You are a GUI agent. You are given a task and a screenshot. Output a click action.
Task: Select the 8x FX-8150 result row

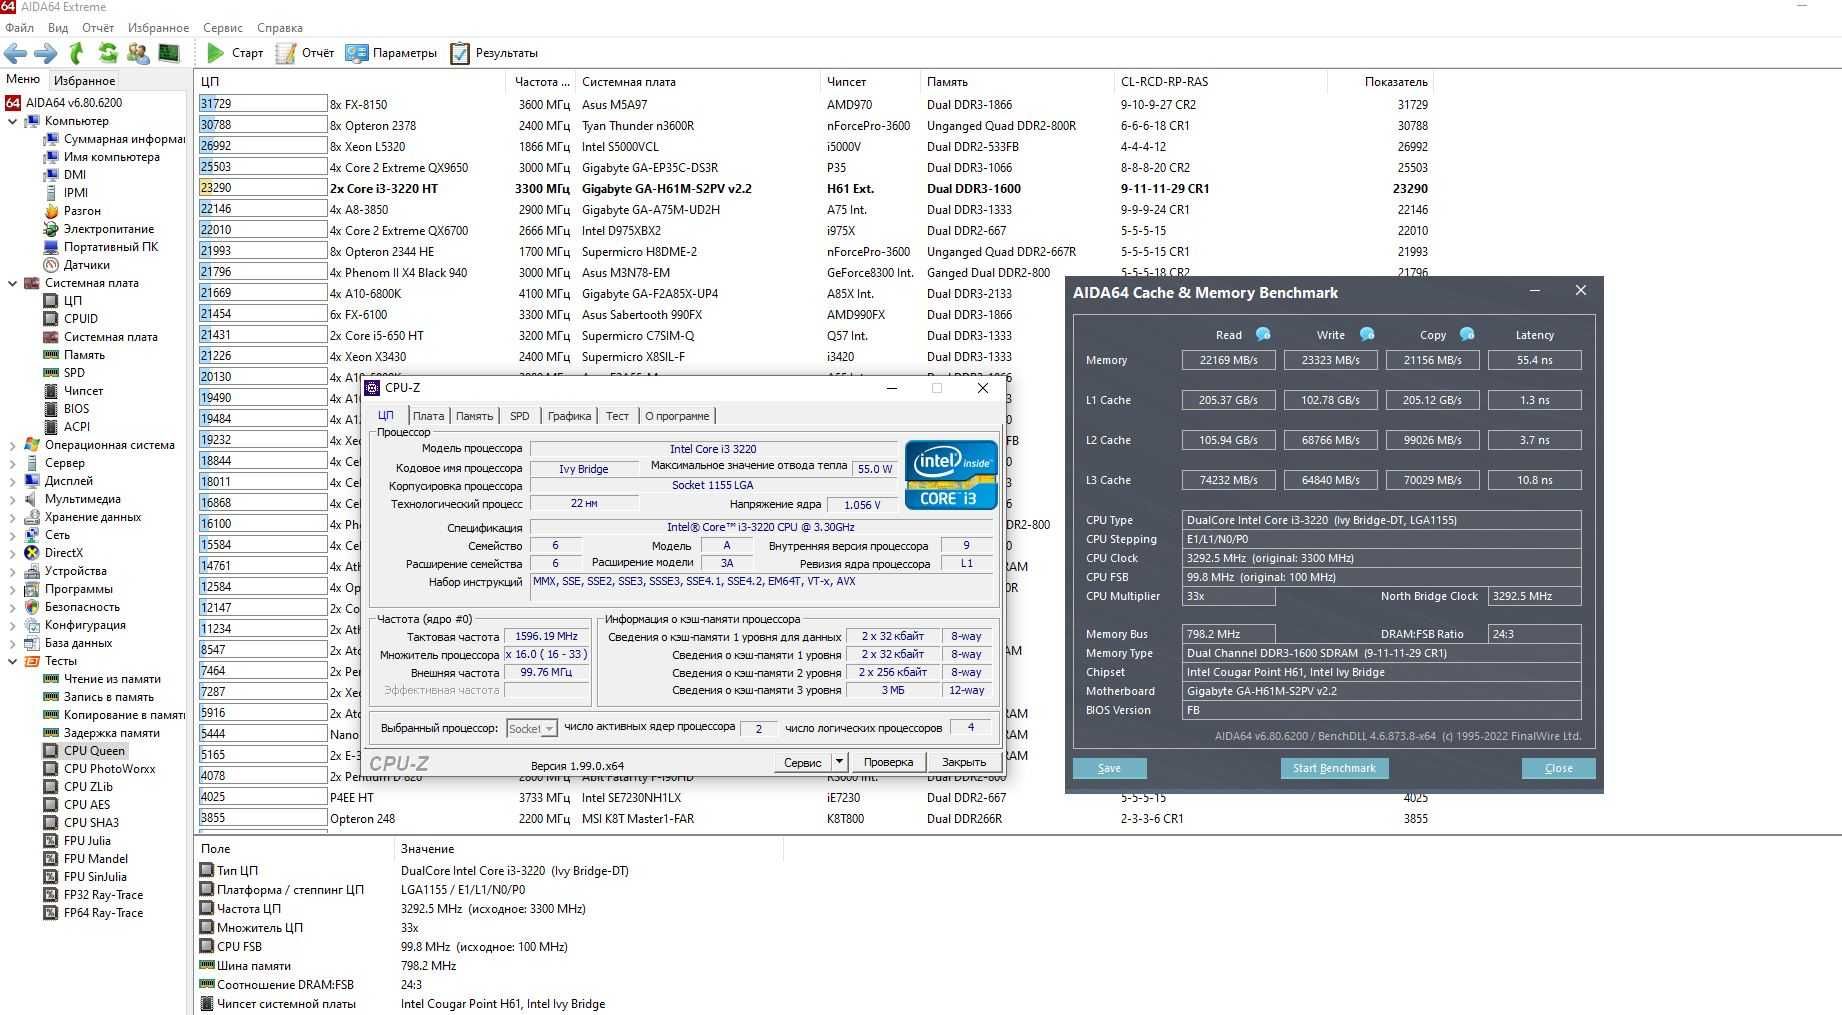(x=813, y=104)
